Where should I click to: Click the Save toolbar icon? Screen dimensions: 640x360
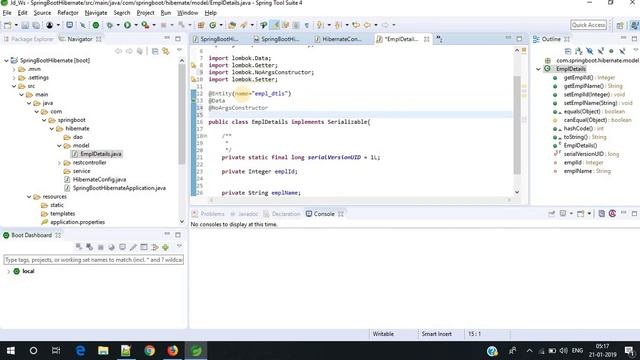pyautogui.click(x=25, y=25)
